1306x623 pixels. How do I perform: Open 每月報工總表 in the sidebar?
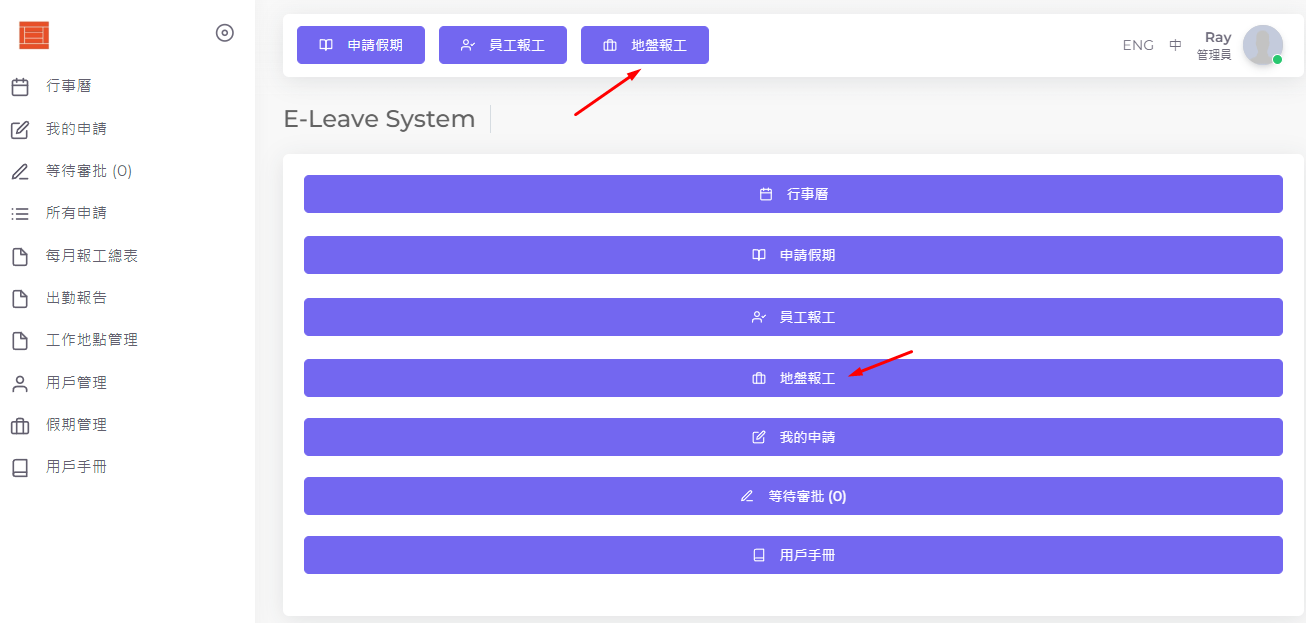click(92, 256)
